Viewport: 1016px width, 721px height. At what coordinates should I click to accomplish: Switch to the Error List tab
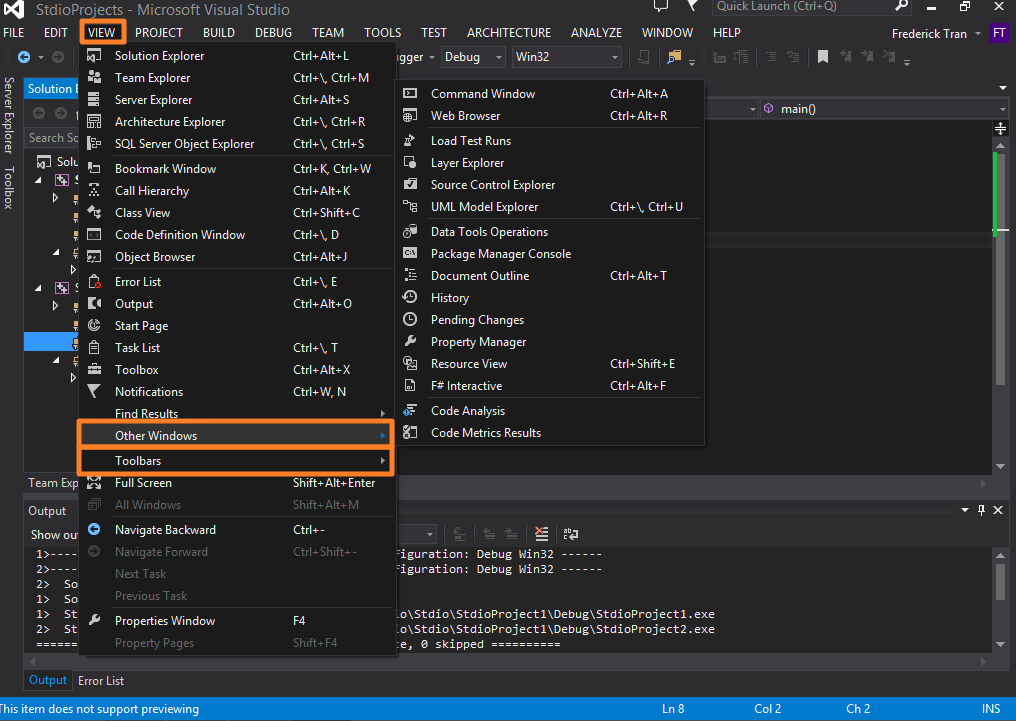(101, 681)
